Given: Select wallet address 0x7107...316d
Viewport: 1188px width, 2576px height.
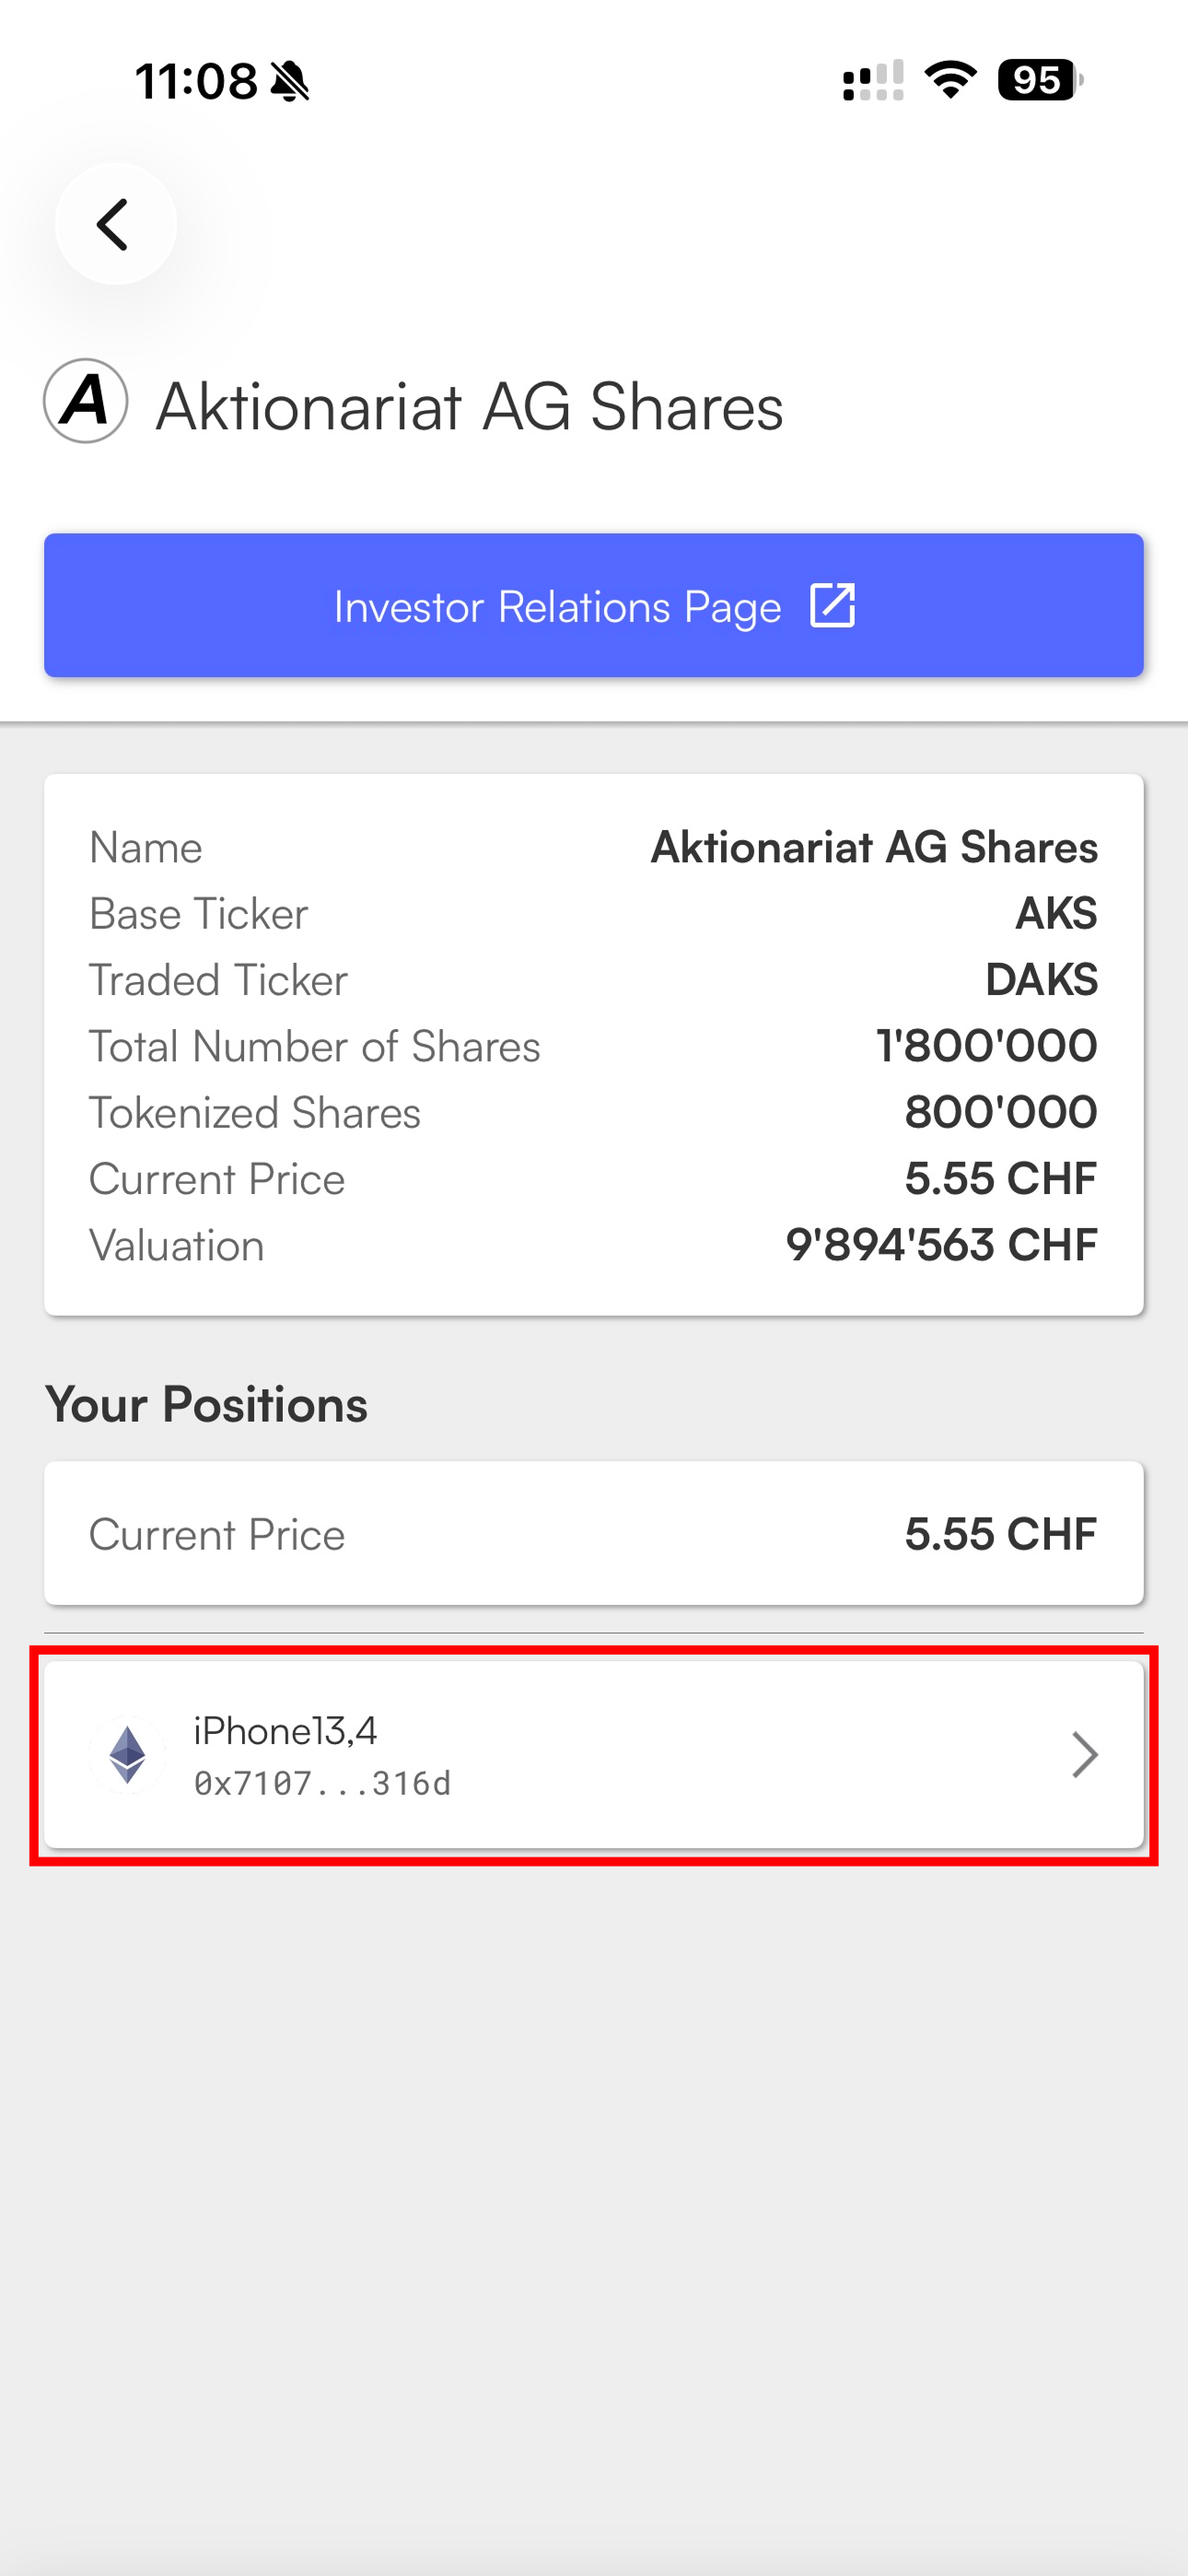Looking at the screenshot, I should click(322, 1783).
